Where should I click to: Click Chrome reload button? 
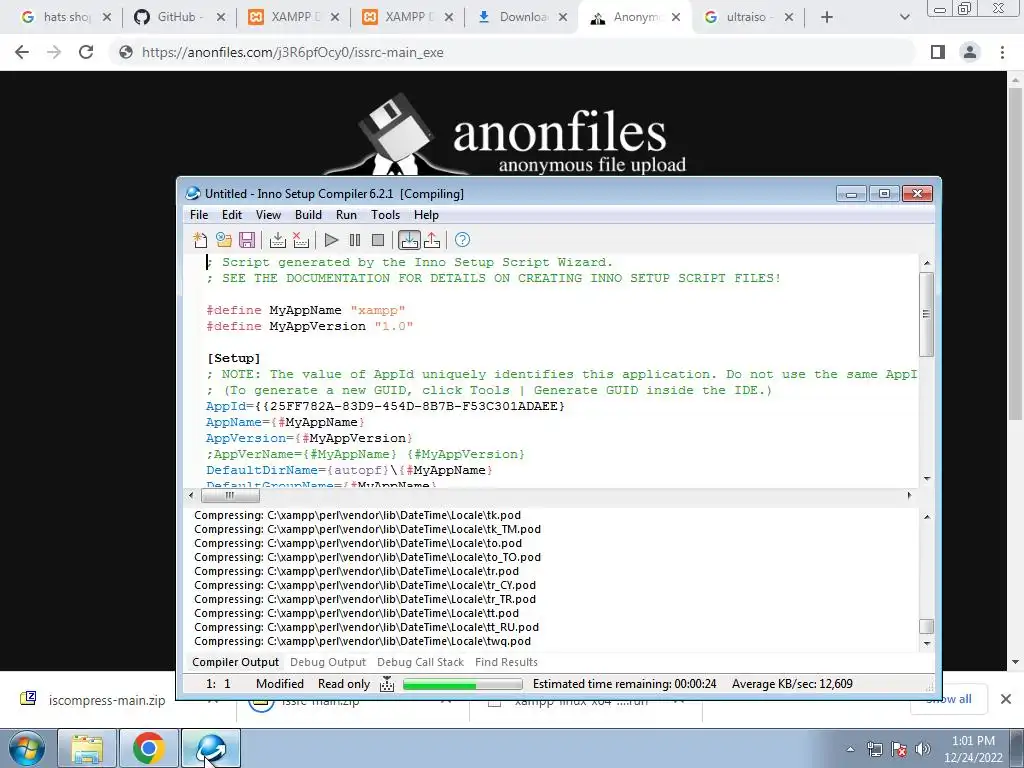pyautogui.click(x=86, y=52)
